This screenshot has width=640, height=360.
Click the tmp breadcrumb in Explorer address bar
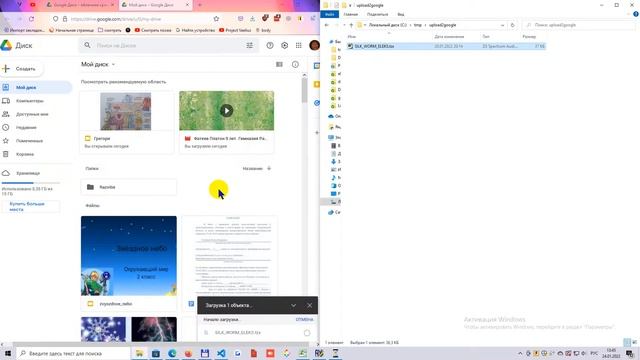(418, 25)
